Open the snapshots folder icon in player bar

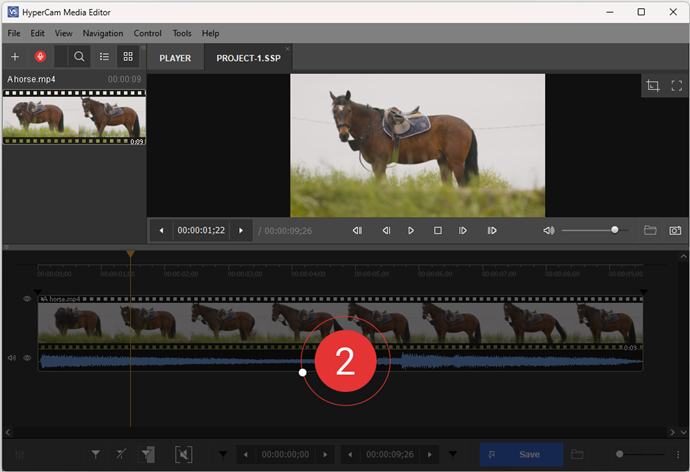650,230
